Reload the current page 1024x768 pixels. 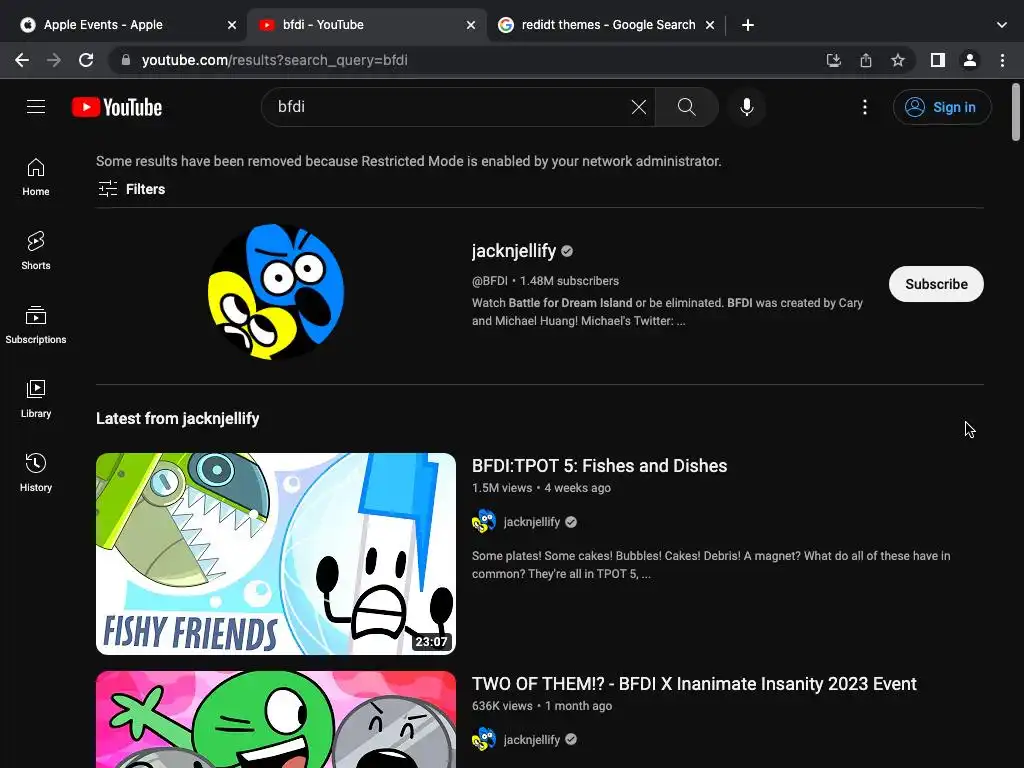click(86, 60)
